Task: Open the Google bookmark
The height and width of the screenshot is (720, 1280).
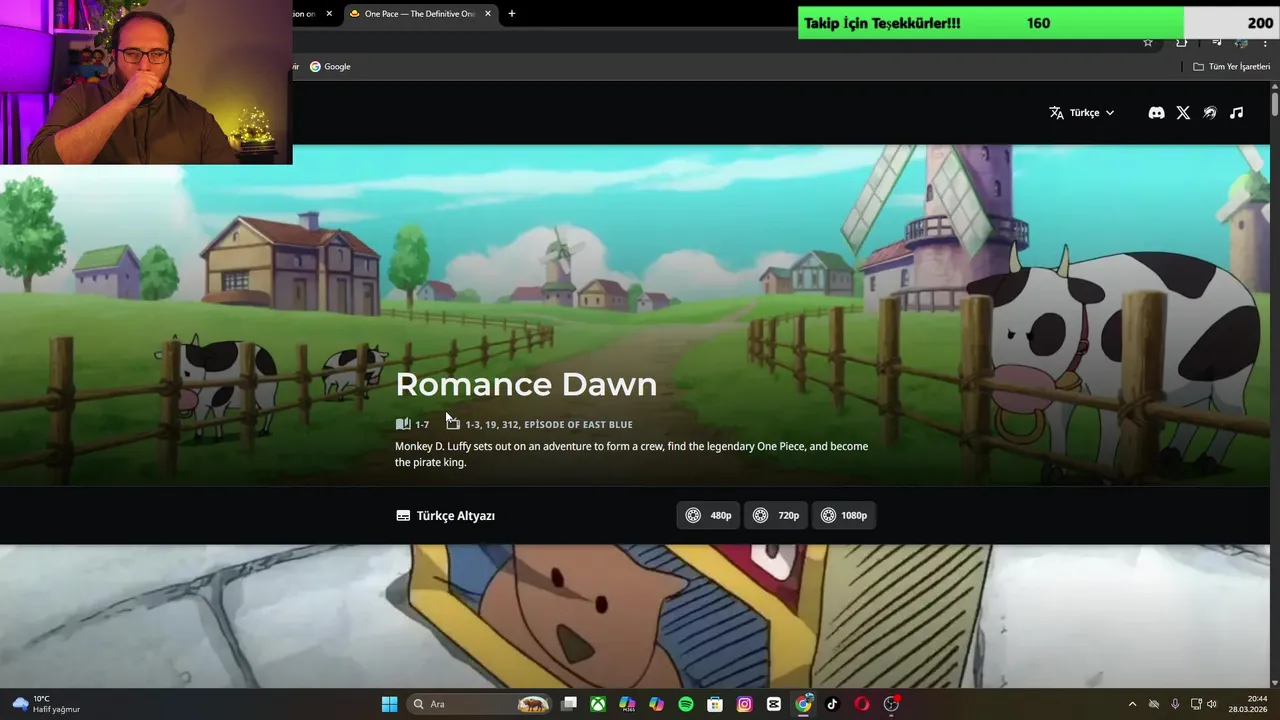Action: pyautogui.click(x=330, y=67)
